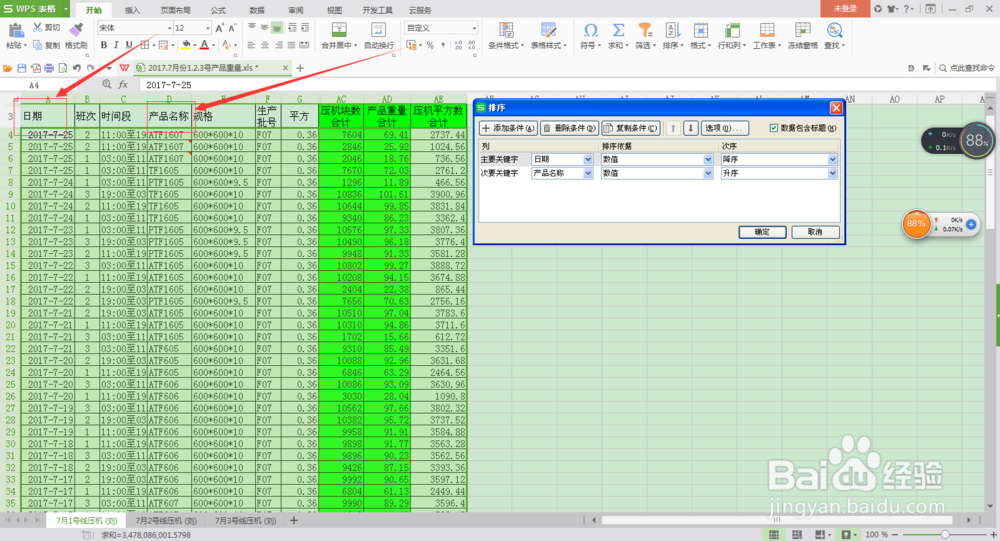
Task: Click the Options (选项) button in sort dialog
Action: click(x=724, y=128)
